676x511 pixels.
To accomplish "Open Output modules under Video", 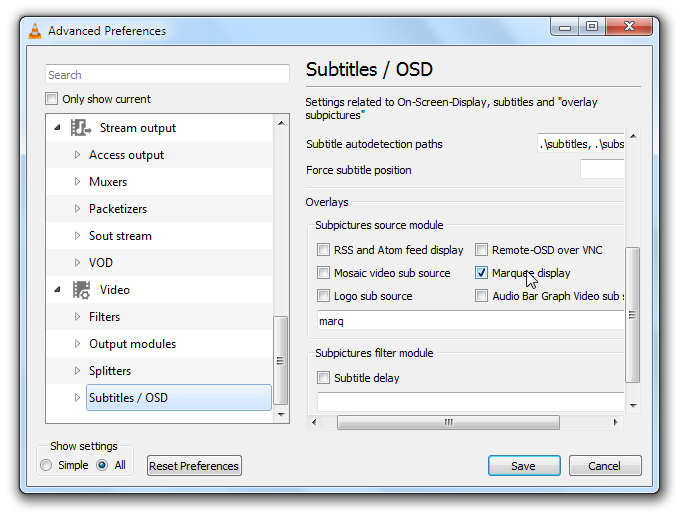I will [x=132, y=344].
